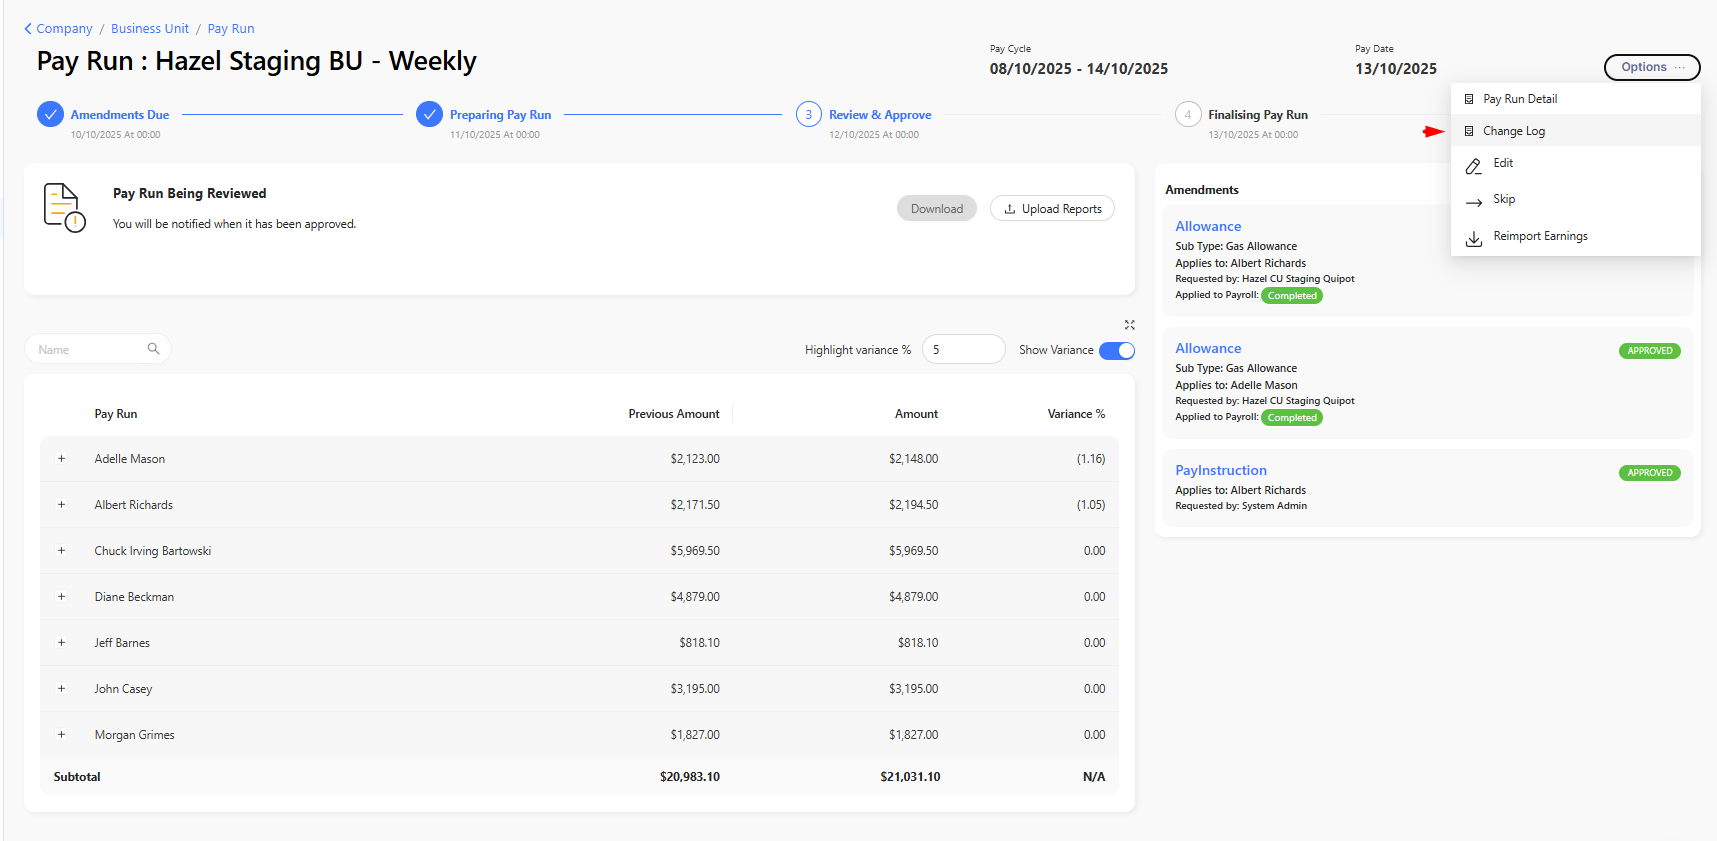Image resolution: width=1717 pixels, height=841 pixels.
Task: Click the Amount column header
Action: [x=916, y=414]
